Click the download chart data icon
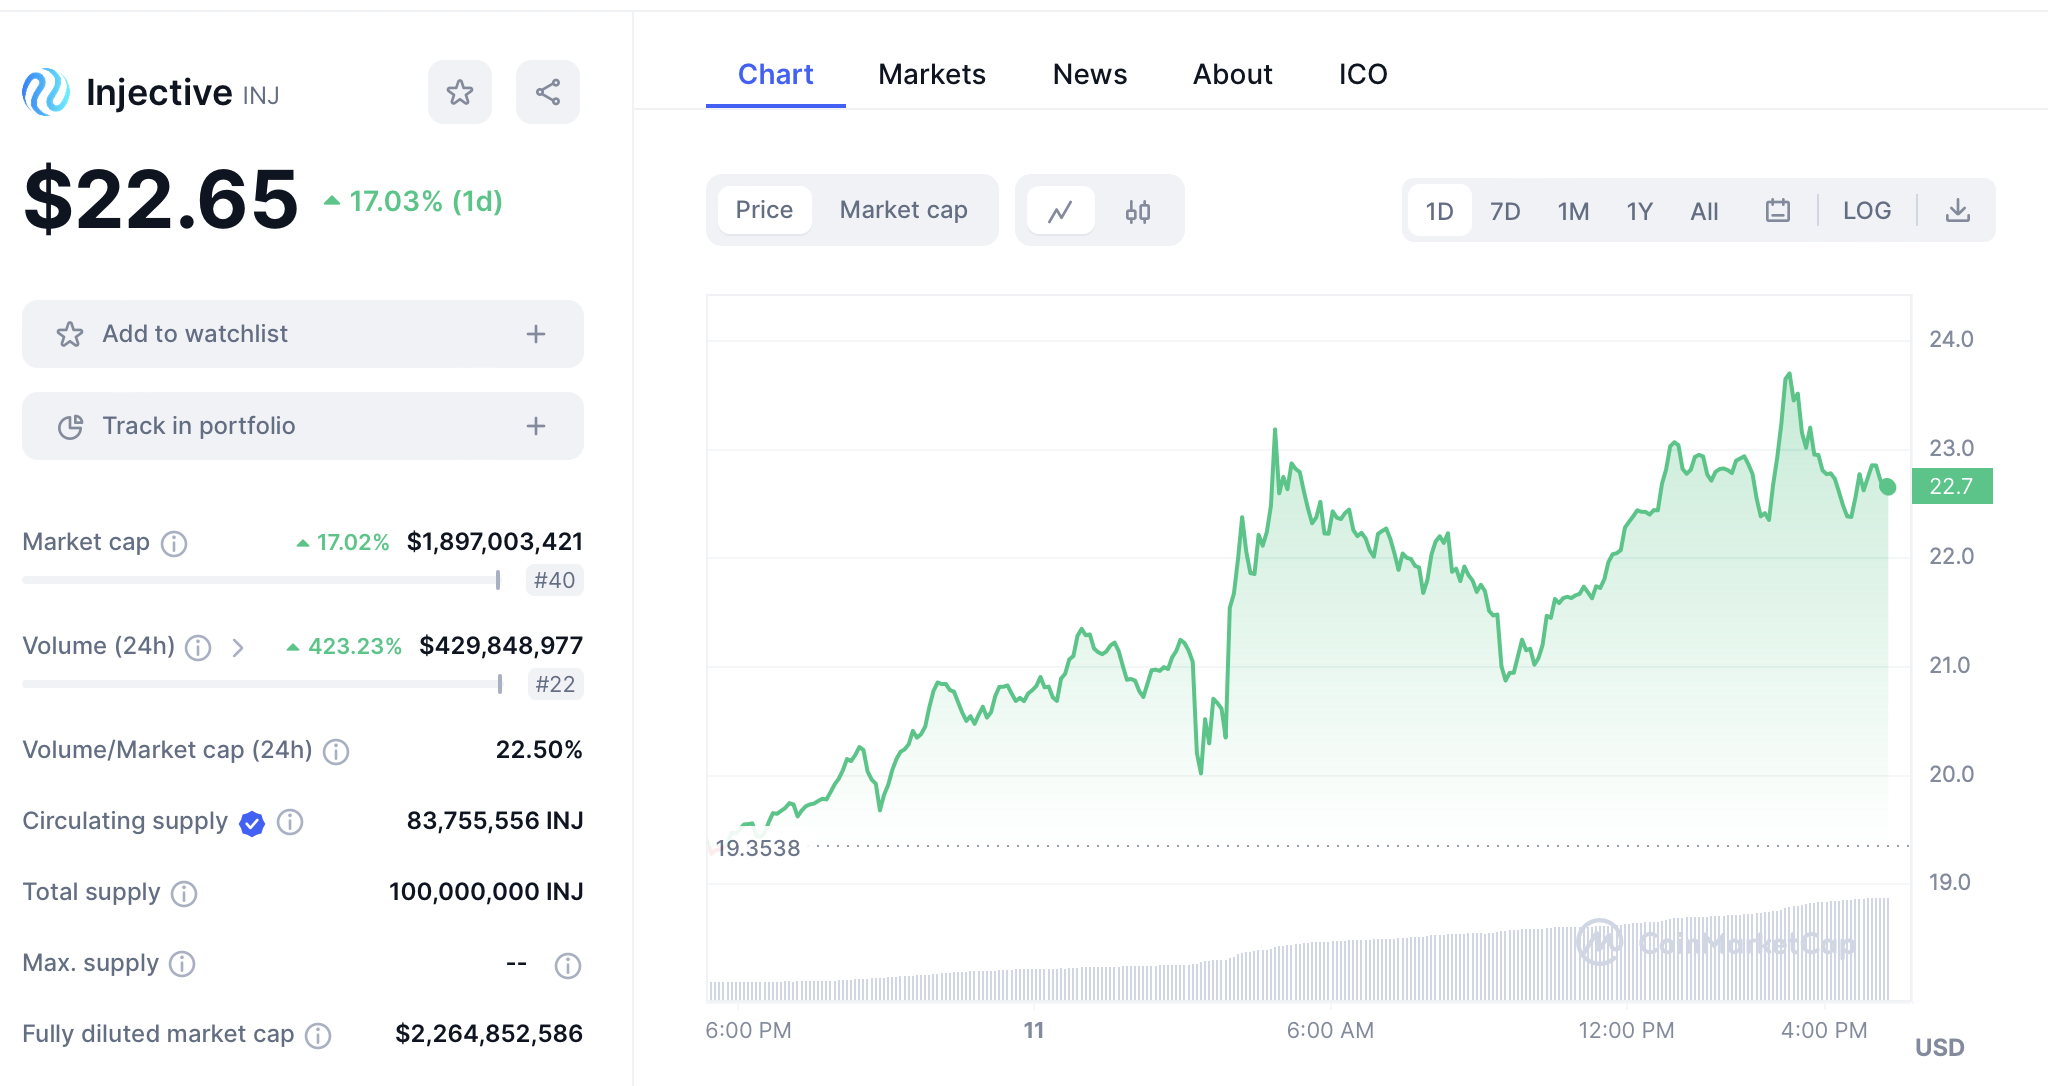The height and width of the screenshot is (1086, 2048). (1957, 211)
